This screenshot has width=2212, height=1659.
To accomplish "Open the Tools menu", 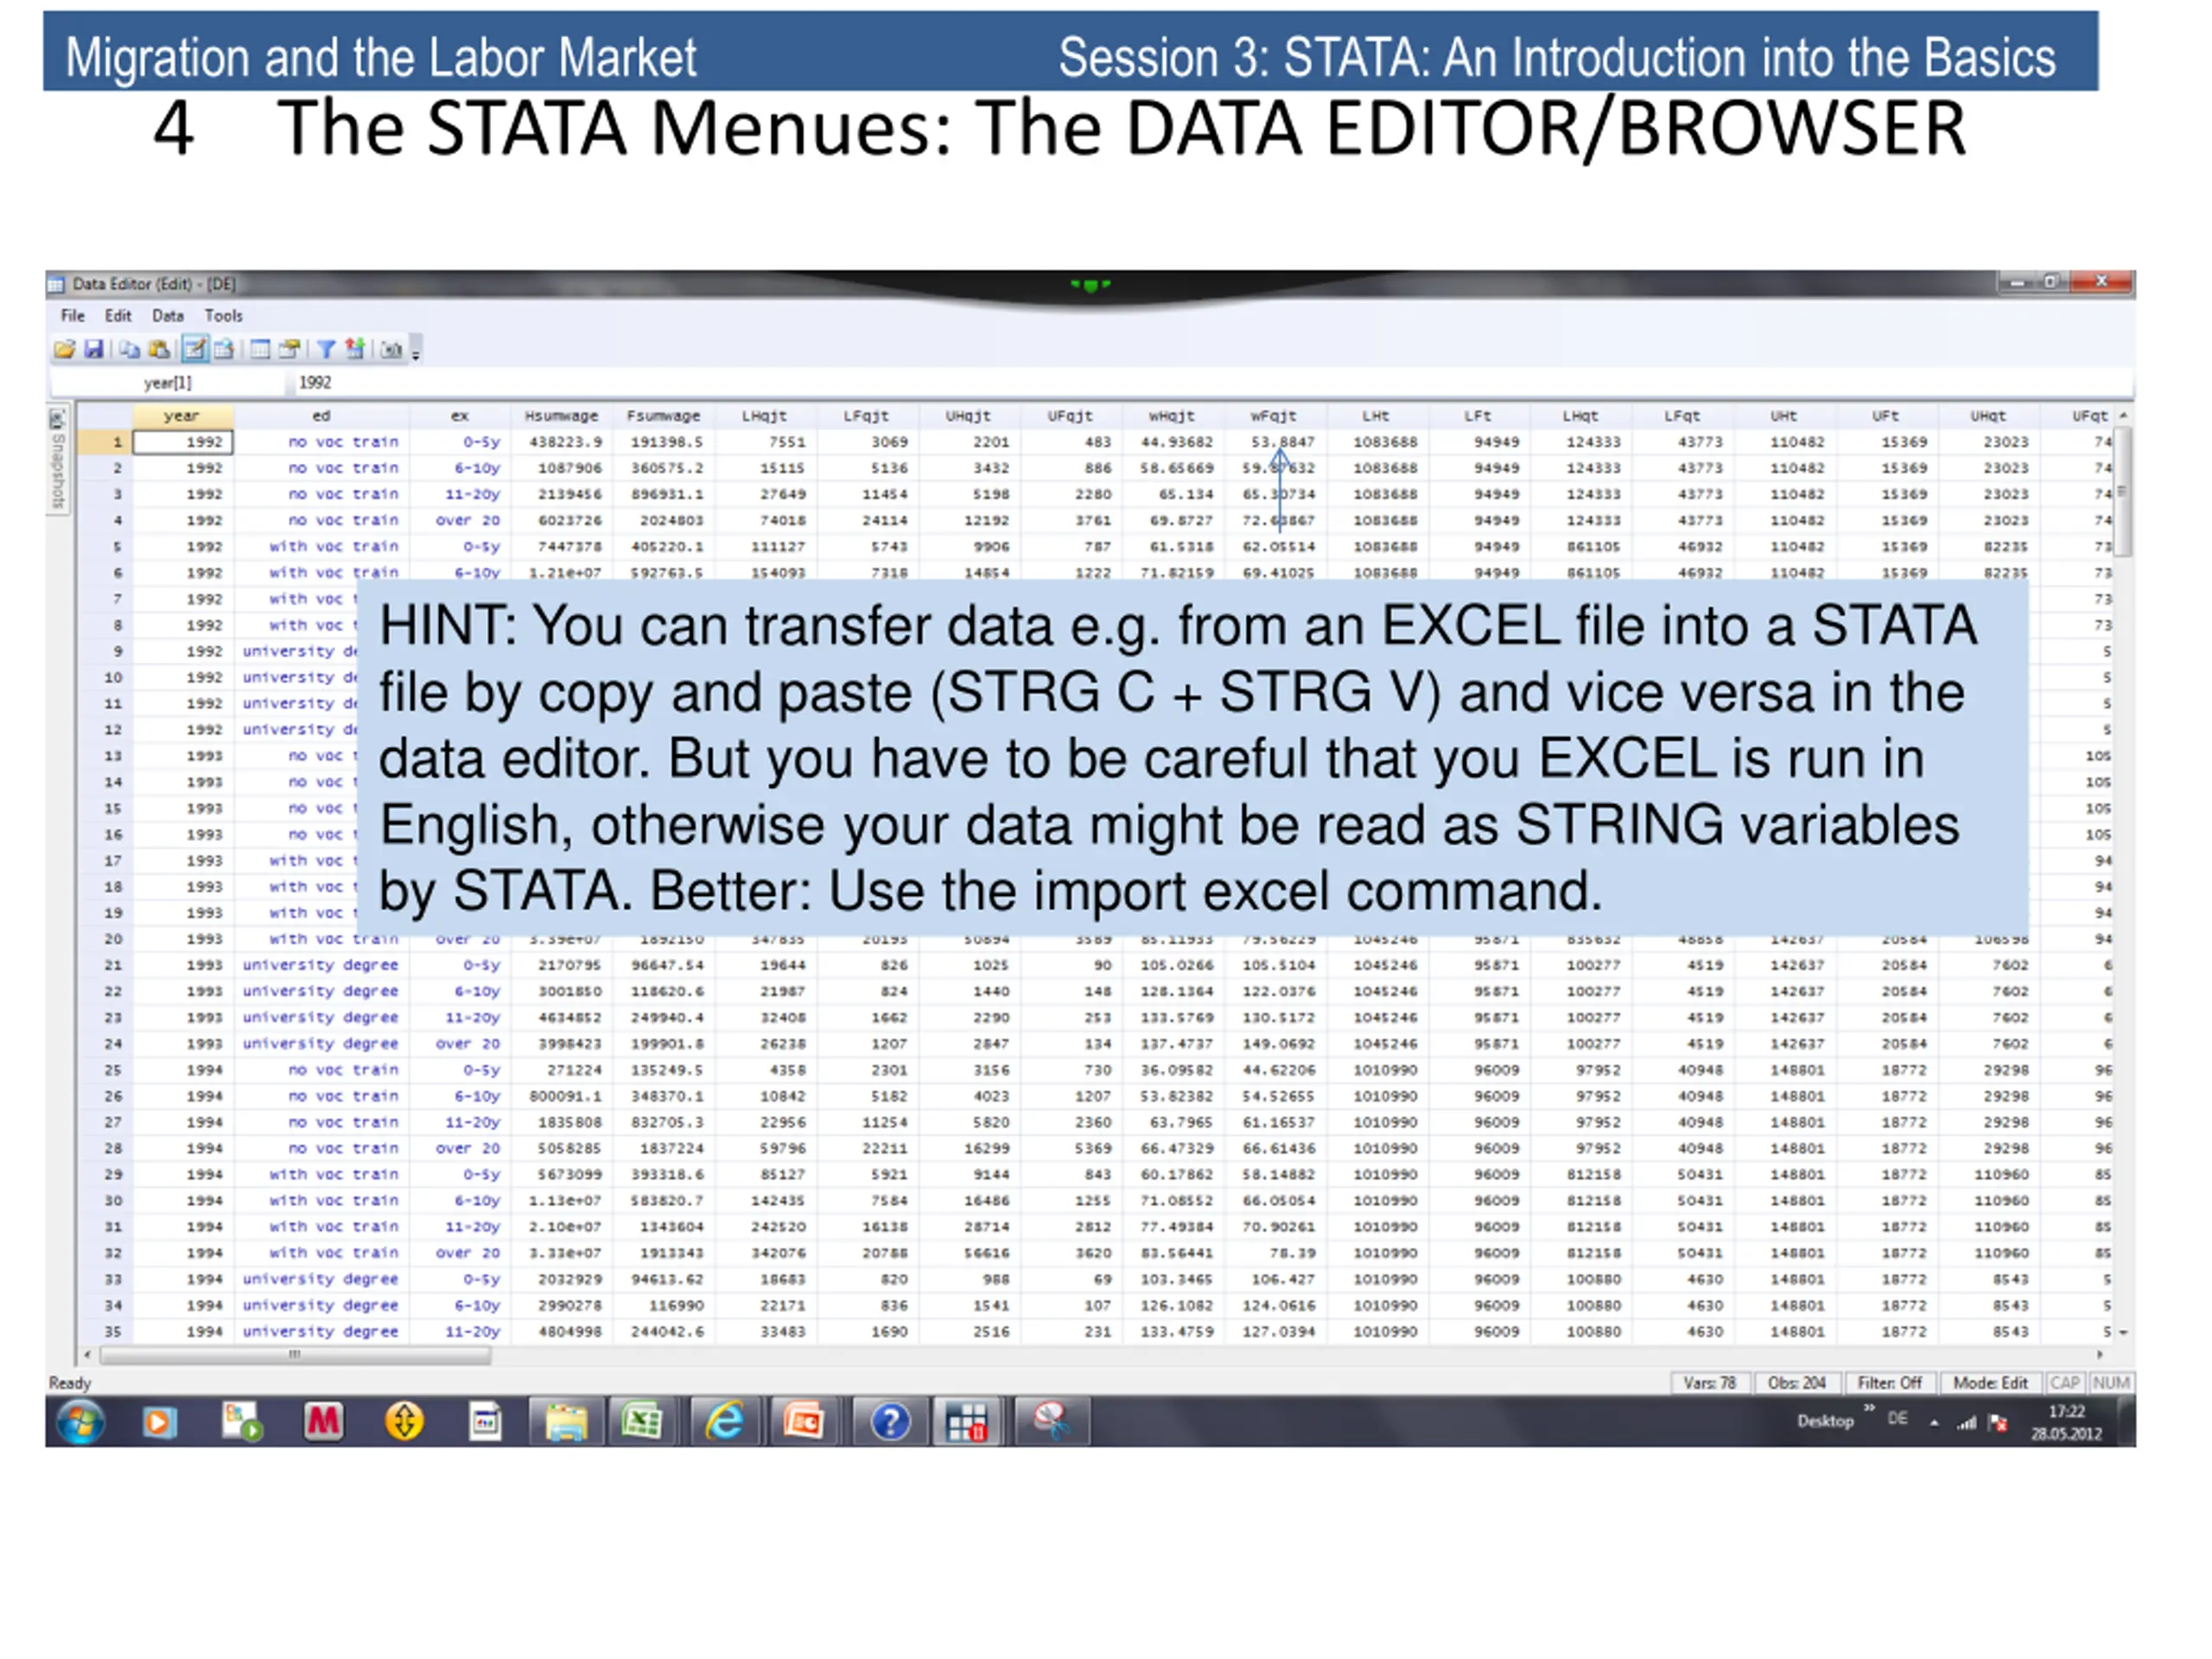I will tap(224, 316).
